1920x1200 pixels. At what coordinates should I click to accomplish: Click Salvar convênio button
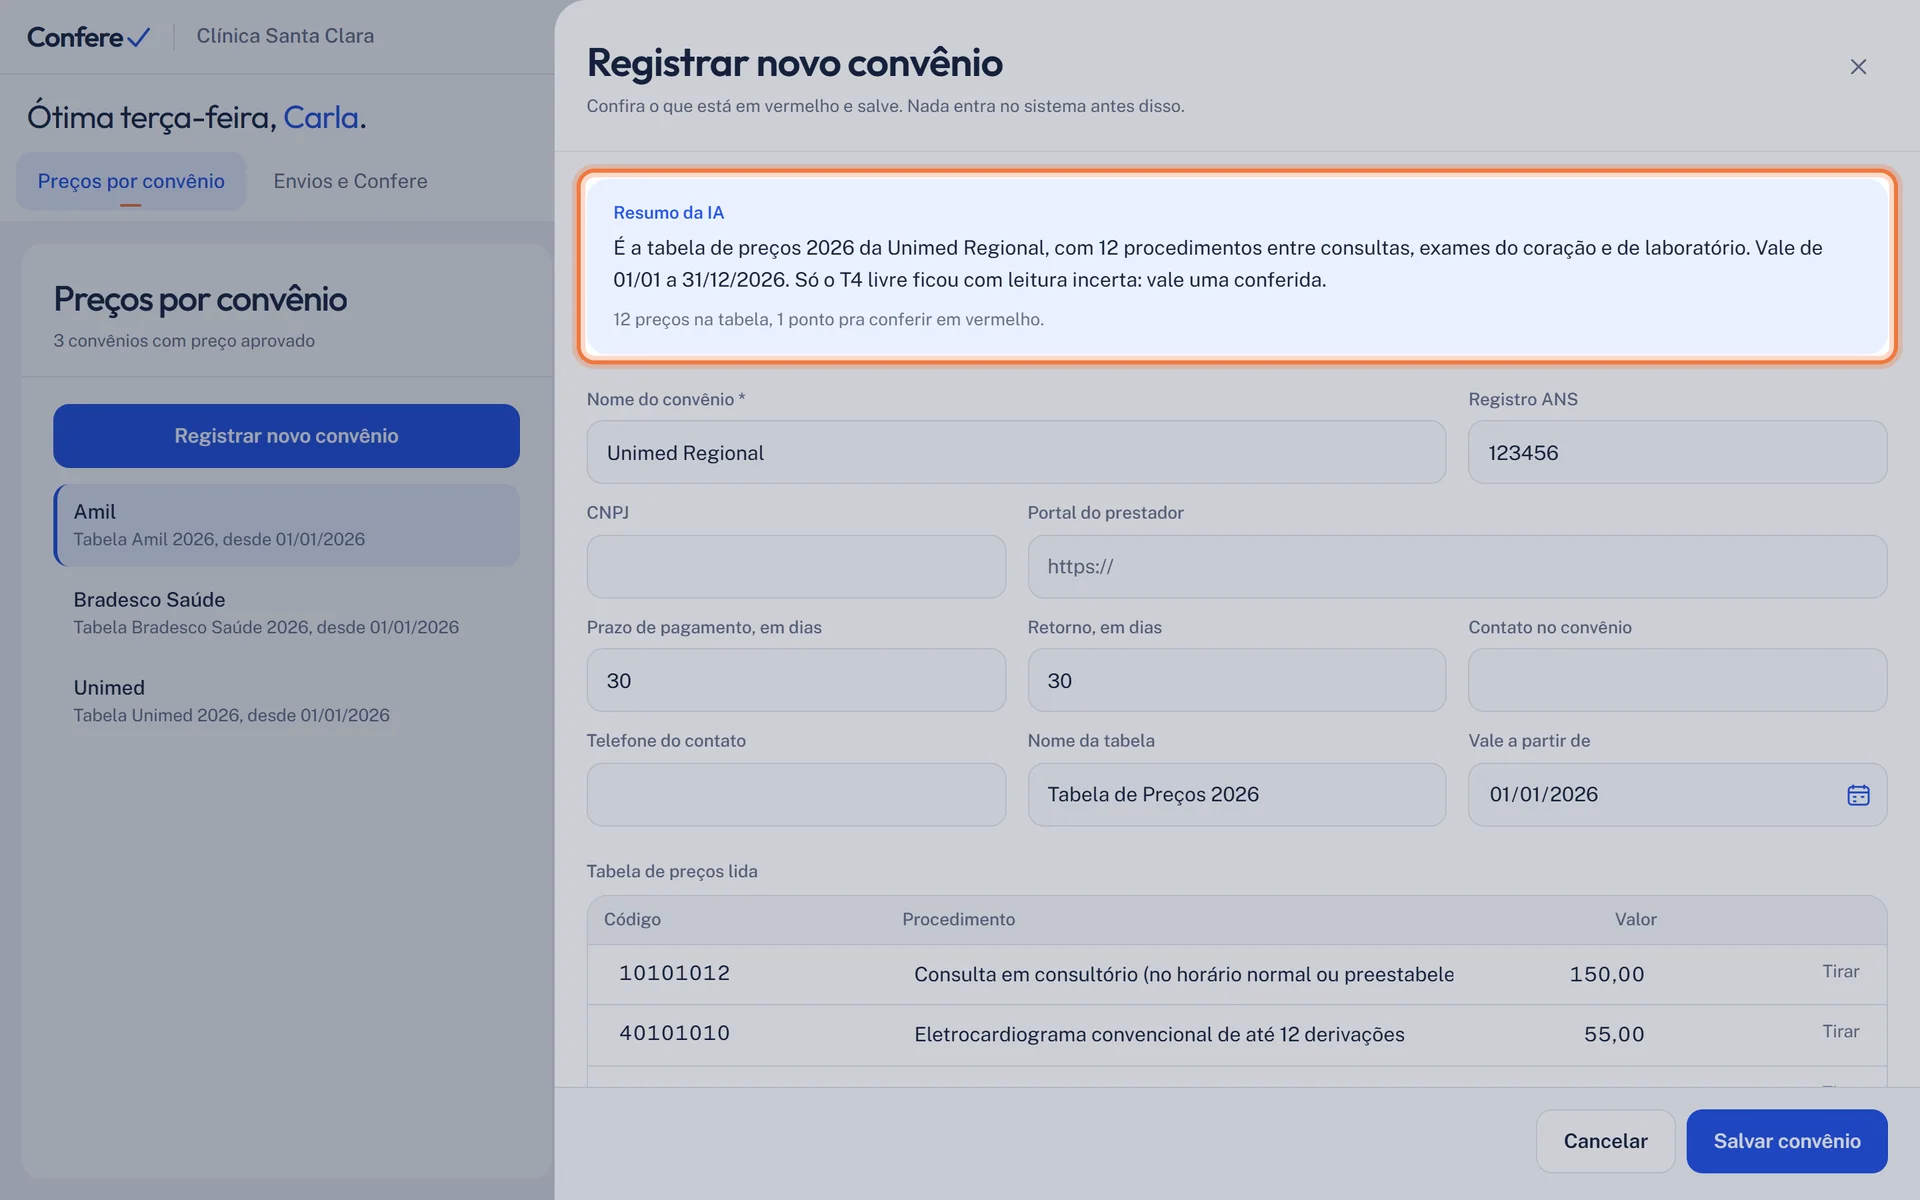coord(1787,1141)
